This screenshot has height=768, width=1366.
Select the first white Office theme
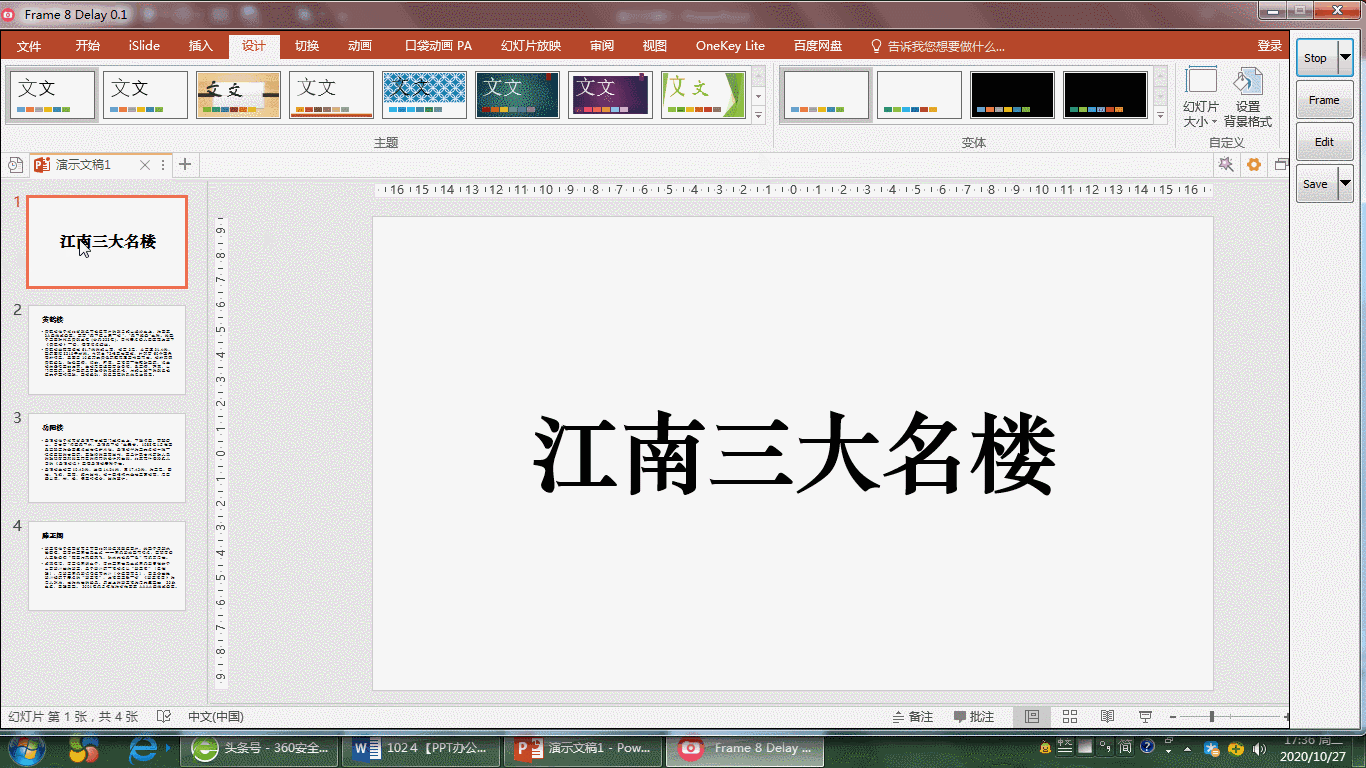pyautogui.click(x=53, y=95)
